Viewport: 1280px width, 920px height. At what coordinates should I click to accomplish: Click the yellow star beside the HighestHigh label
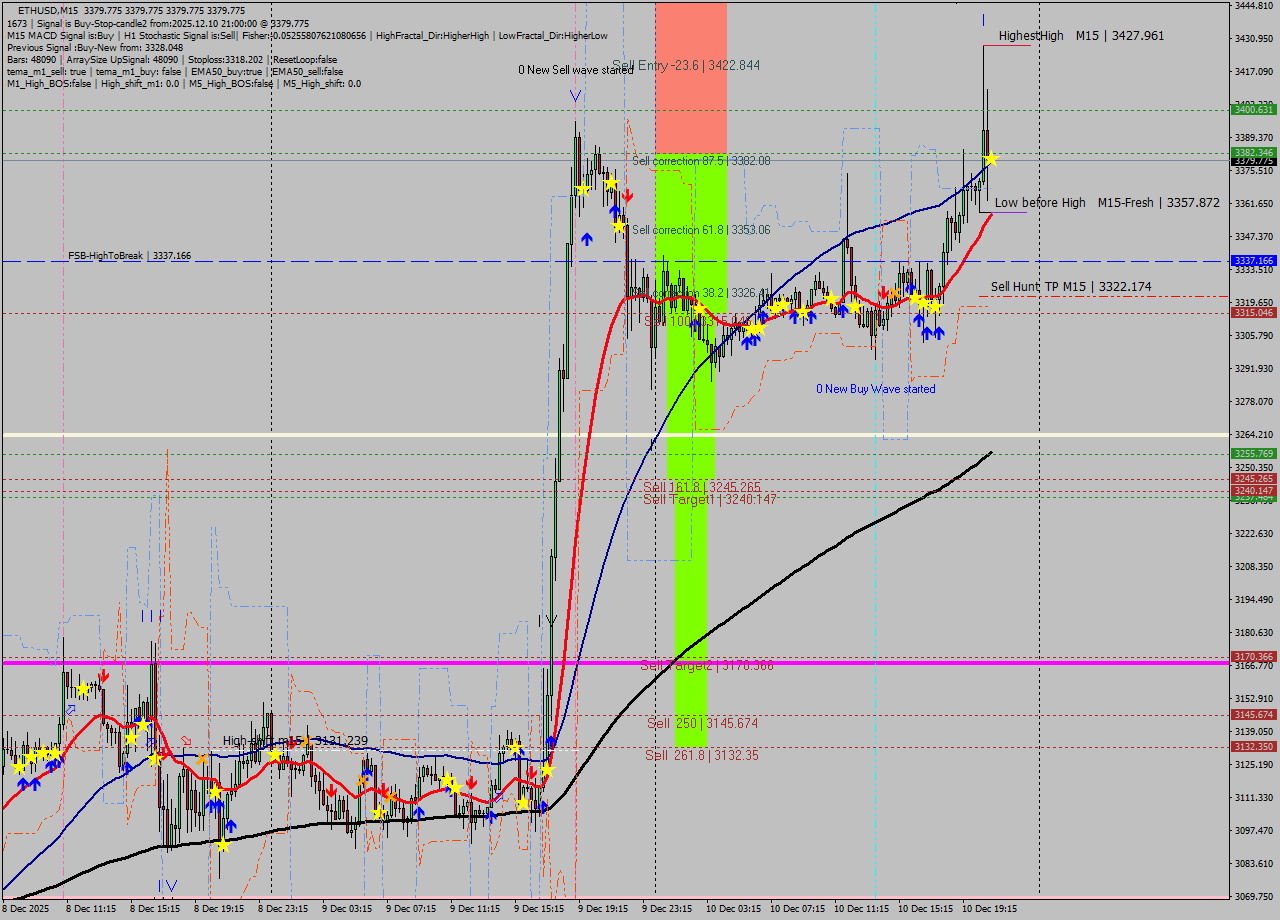(990, 157)
